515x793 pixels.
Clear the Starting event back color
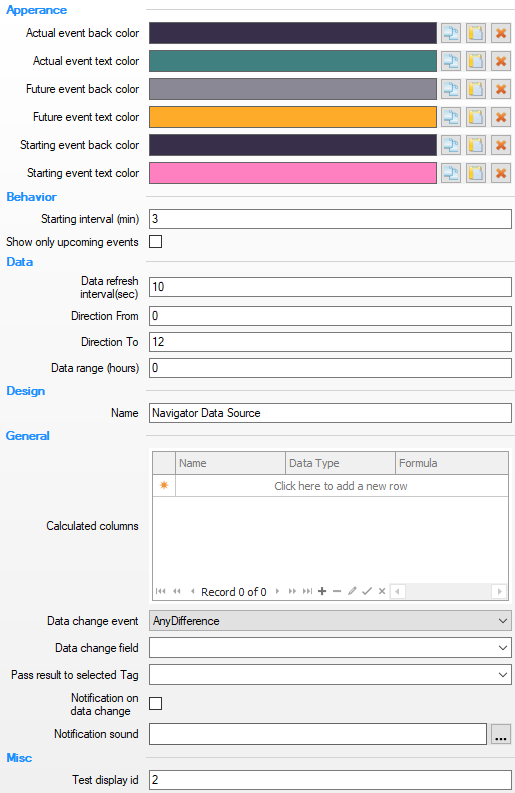(x=501, y=145)
